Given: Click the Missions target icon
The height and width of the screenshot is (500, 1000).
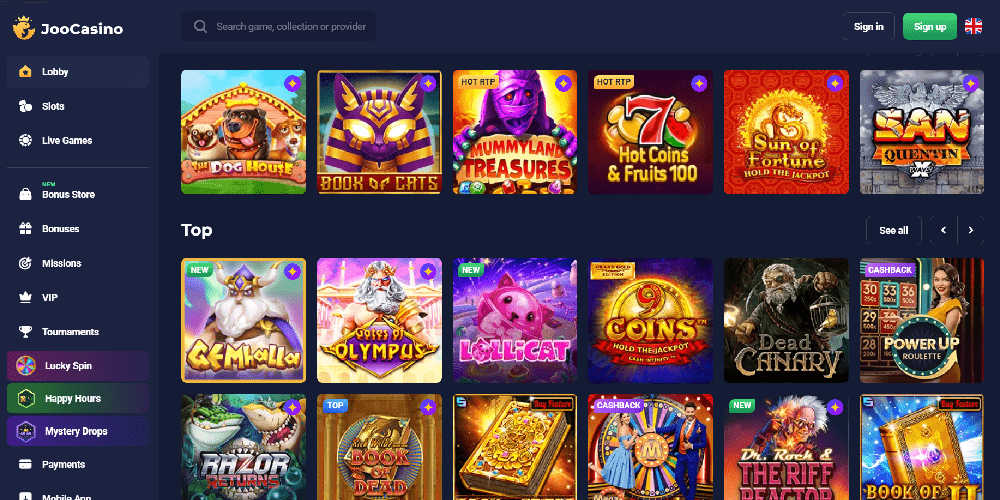Looking at the screenshot, I should tap(26, 263).
